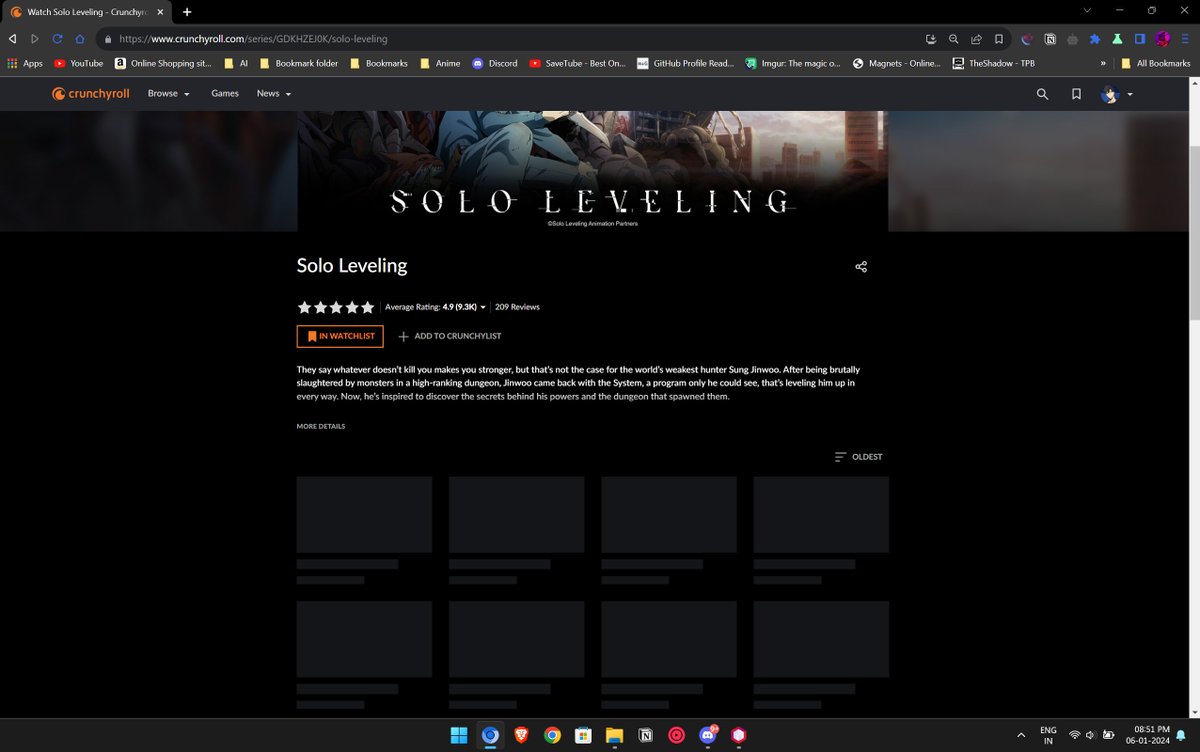Open the Crunchyroll account avatar menu
This screenshot has height=752, width=1200.
(1116, 94)
